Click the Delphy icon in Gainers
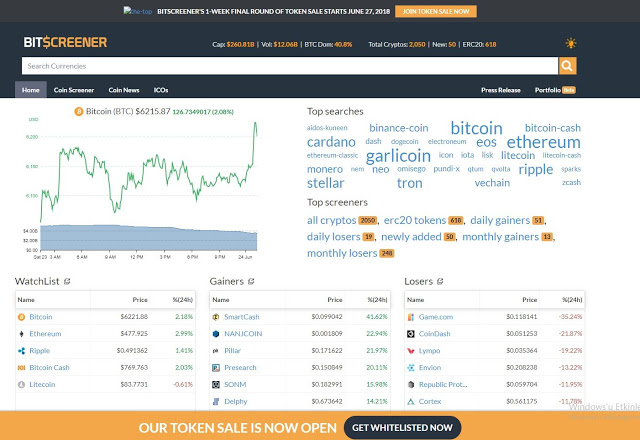Viewport: 640px width, 440px height. 216,402
